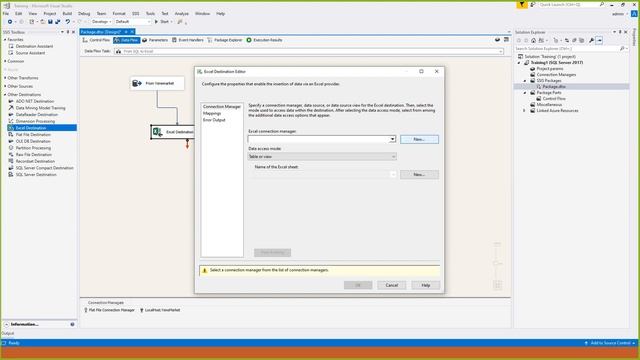This screenshot has width=640, height=360.
Task: Select OLE DB Destination toolbox item
Action: pyautogui.click(x=33, y=141)
